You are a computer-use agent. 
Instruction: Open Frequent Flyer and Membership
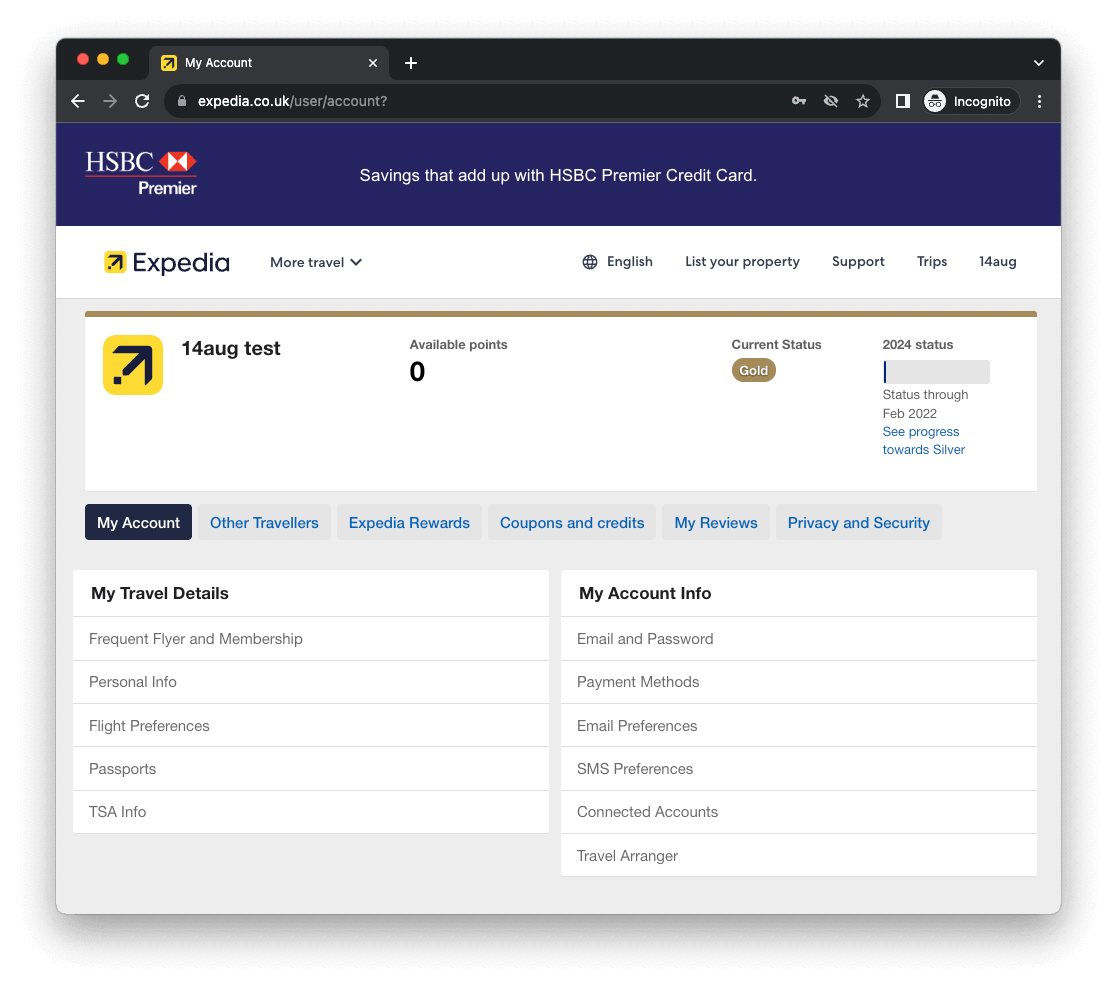[311, 639]
